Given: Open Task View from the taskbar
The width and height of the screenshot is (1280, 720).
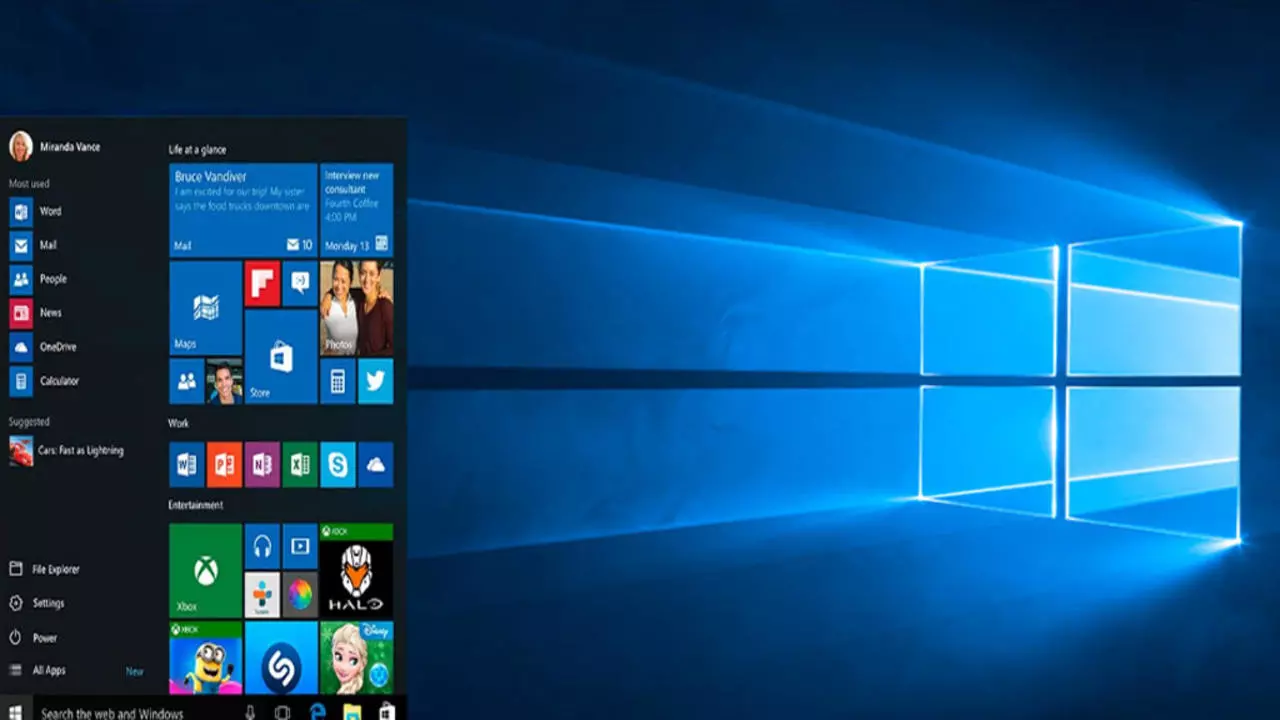Looking at the screenshot, I should click(283, 712).
